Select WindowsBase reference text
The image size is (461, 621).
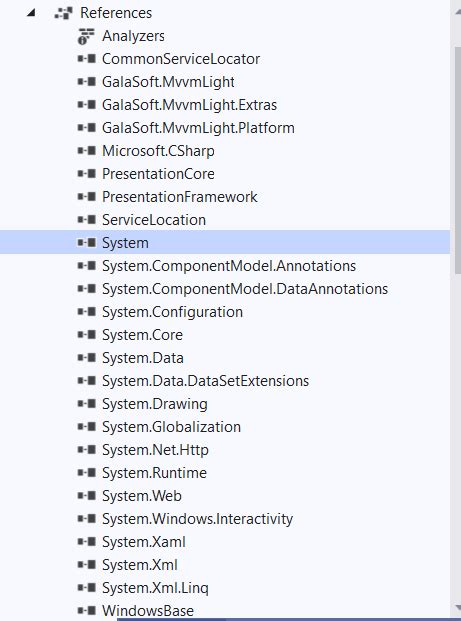tap(148, 610)
